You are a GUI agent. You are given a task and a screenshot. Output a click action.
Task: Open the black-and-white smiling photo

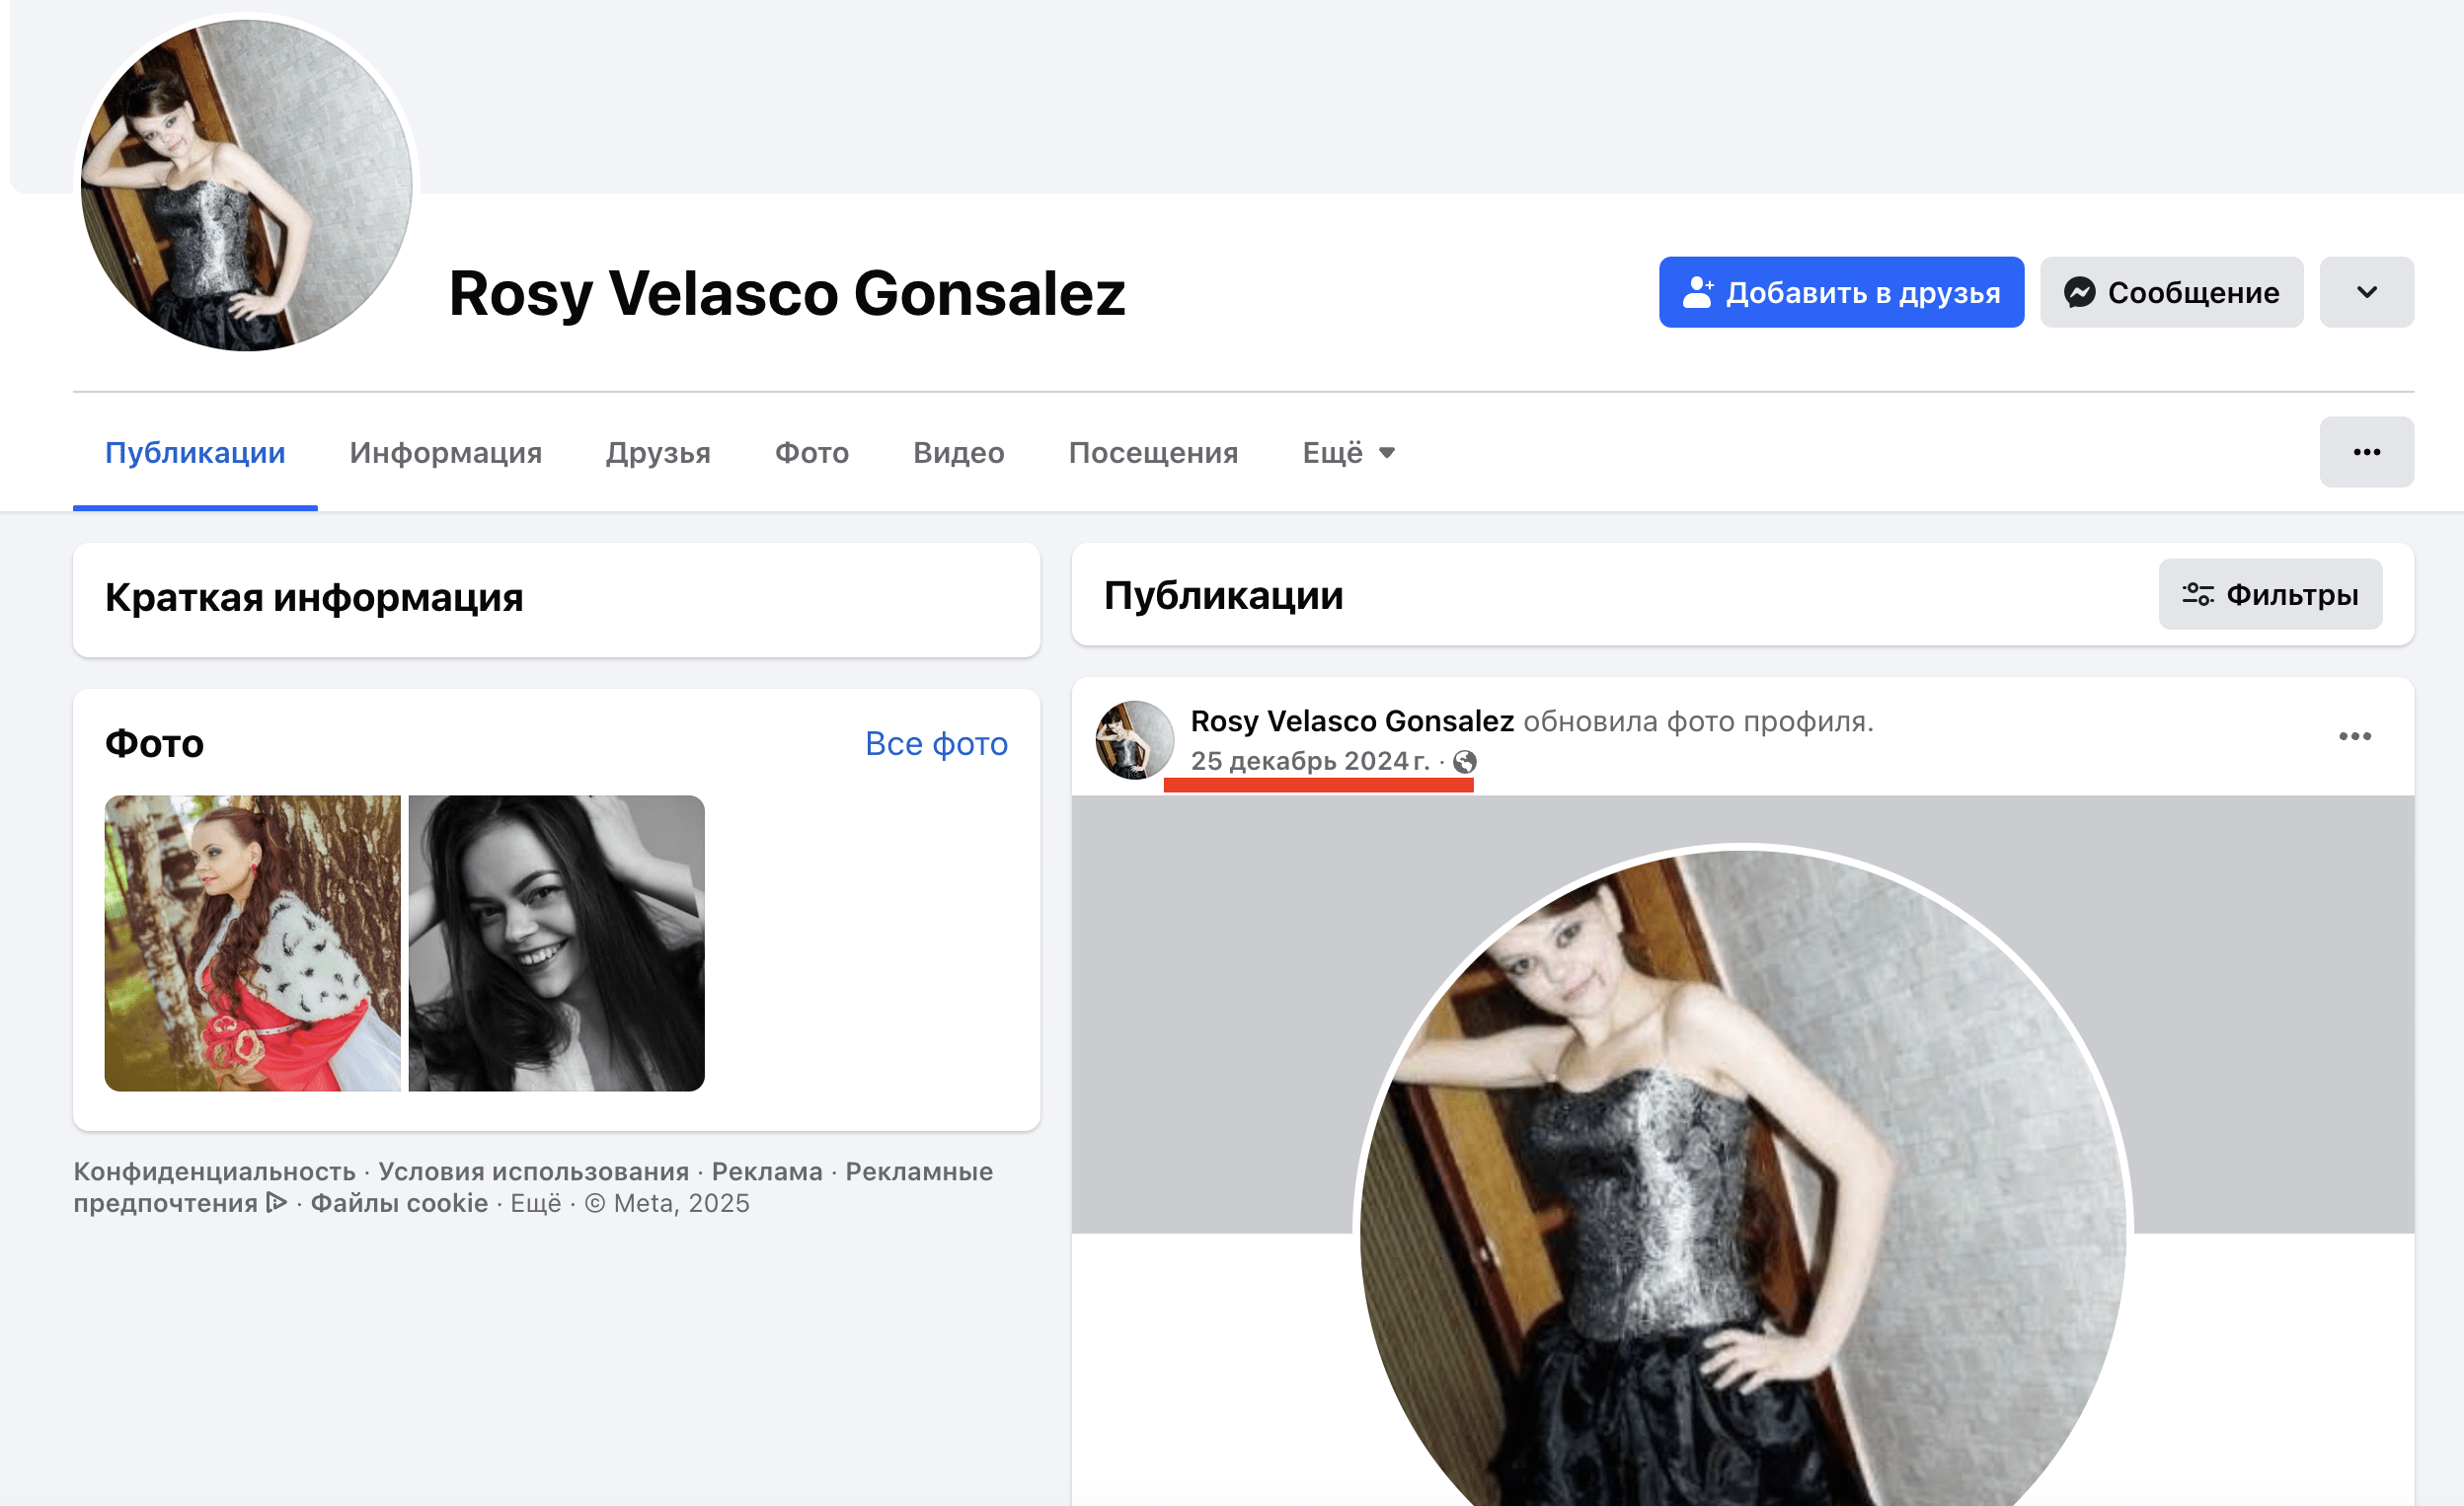(x=556, y=943)
